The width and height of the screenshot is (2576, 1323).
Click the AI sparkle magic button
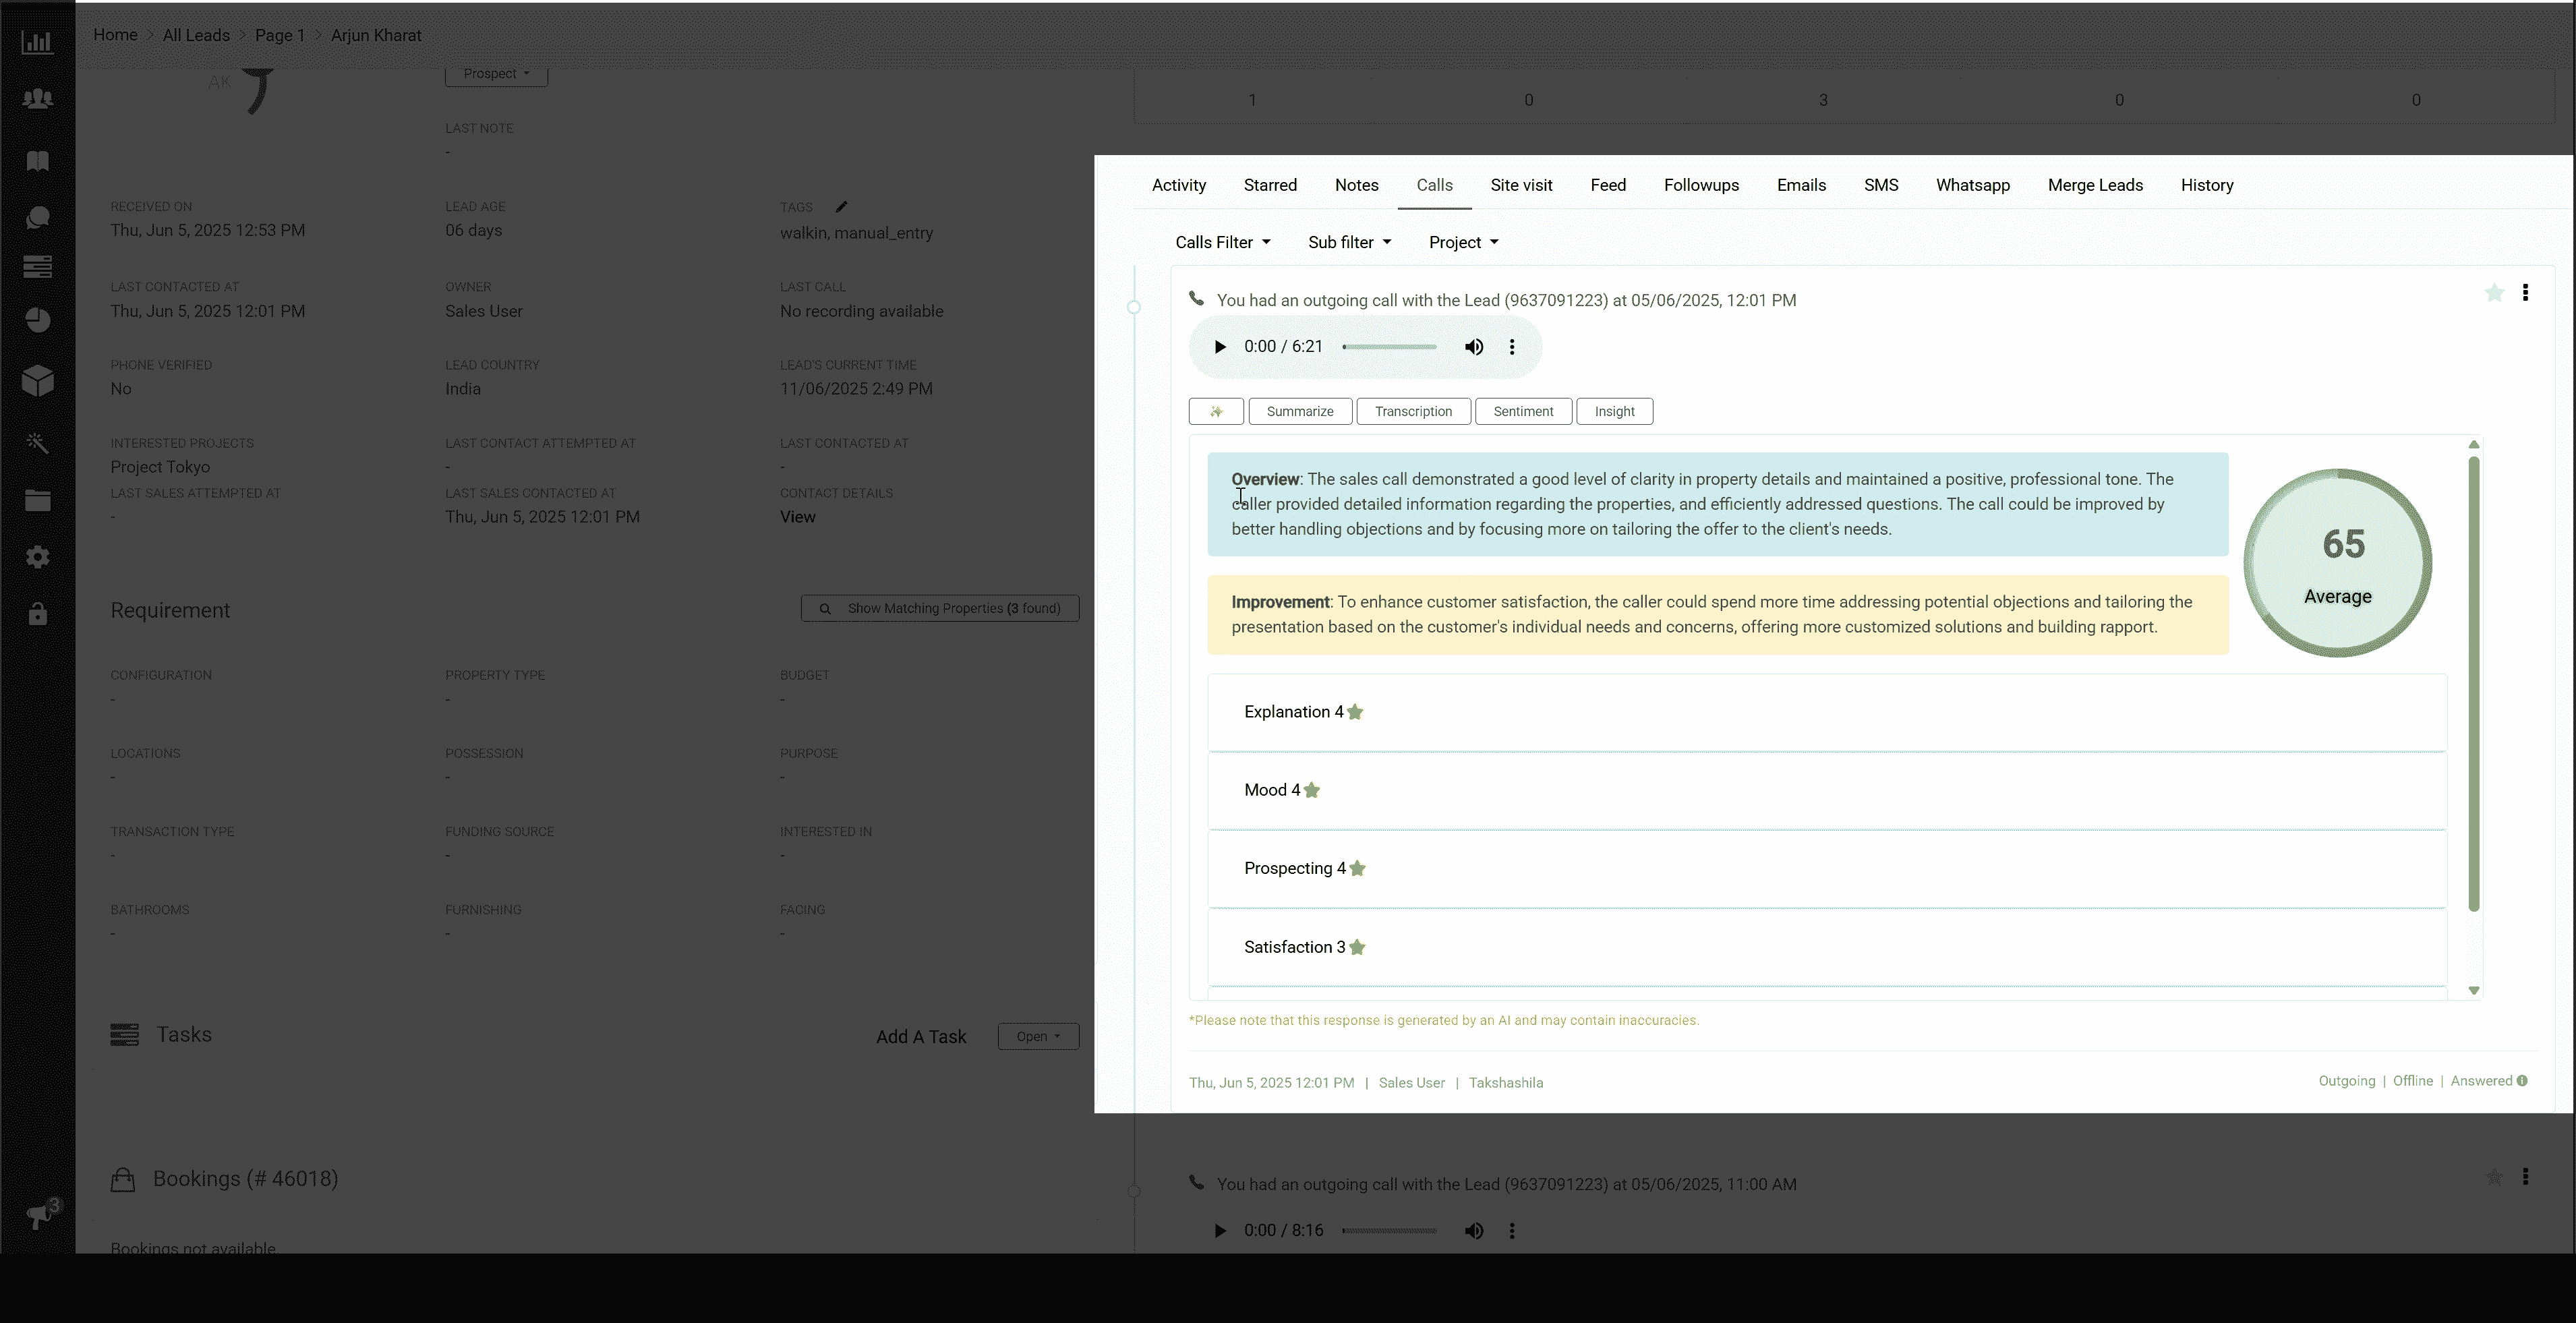pos(1215,411)
